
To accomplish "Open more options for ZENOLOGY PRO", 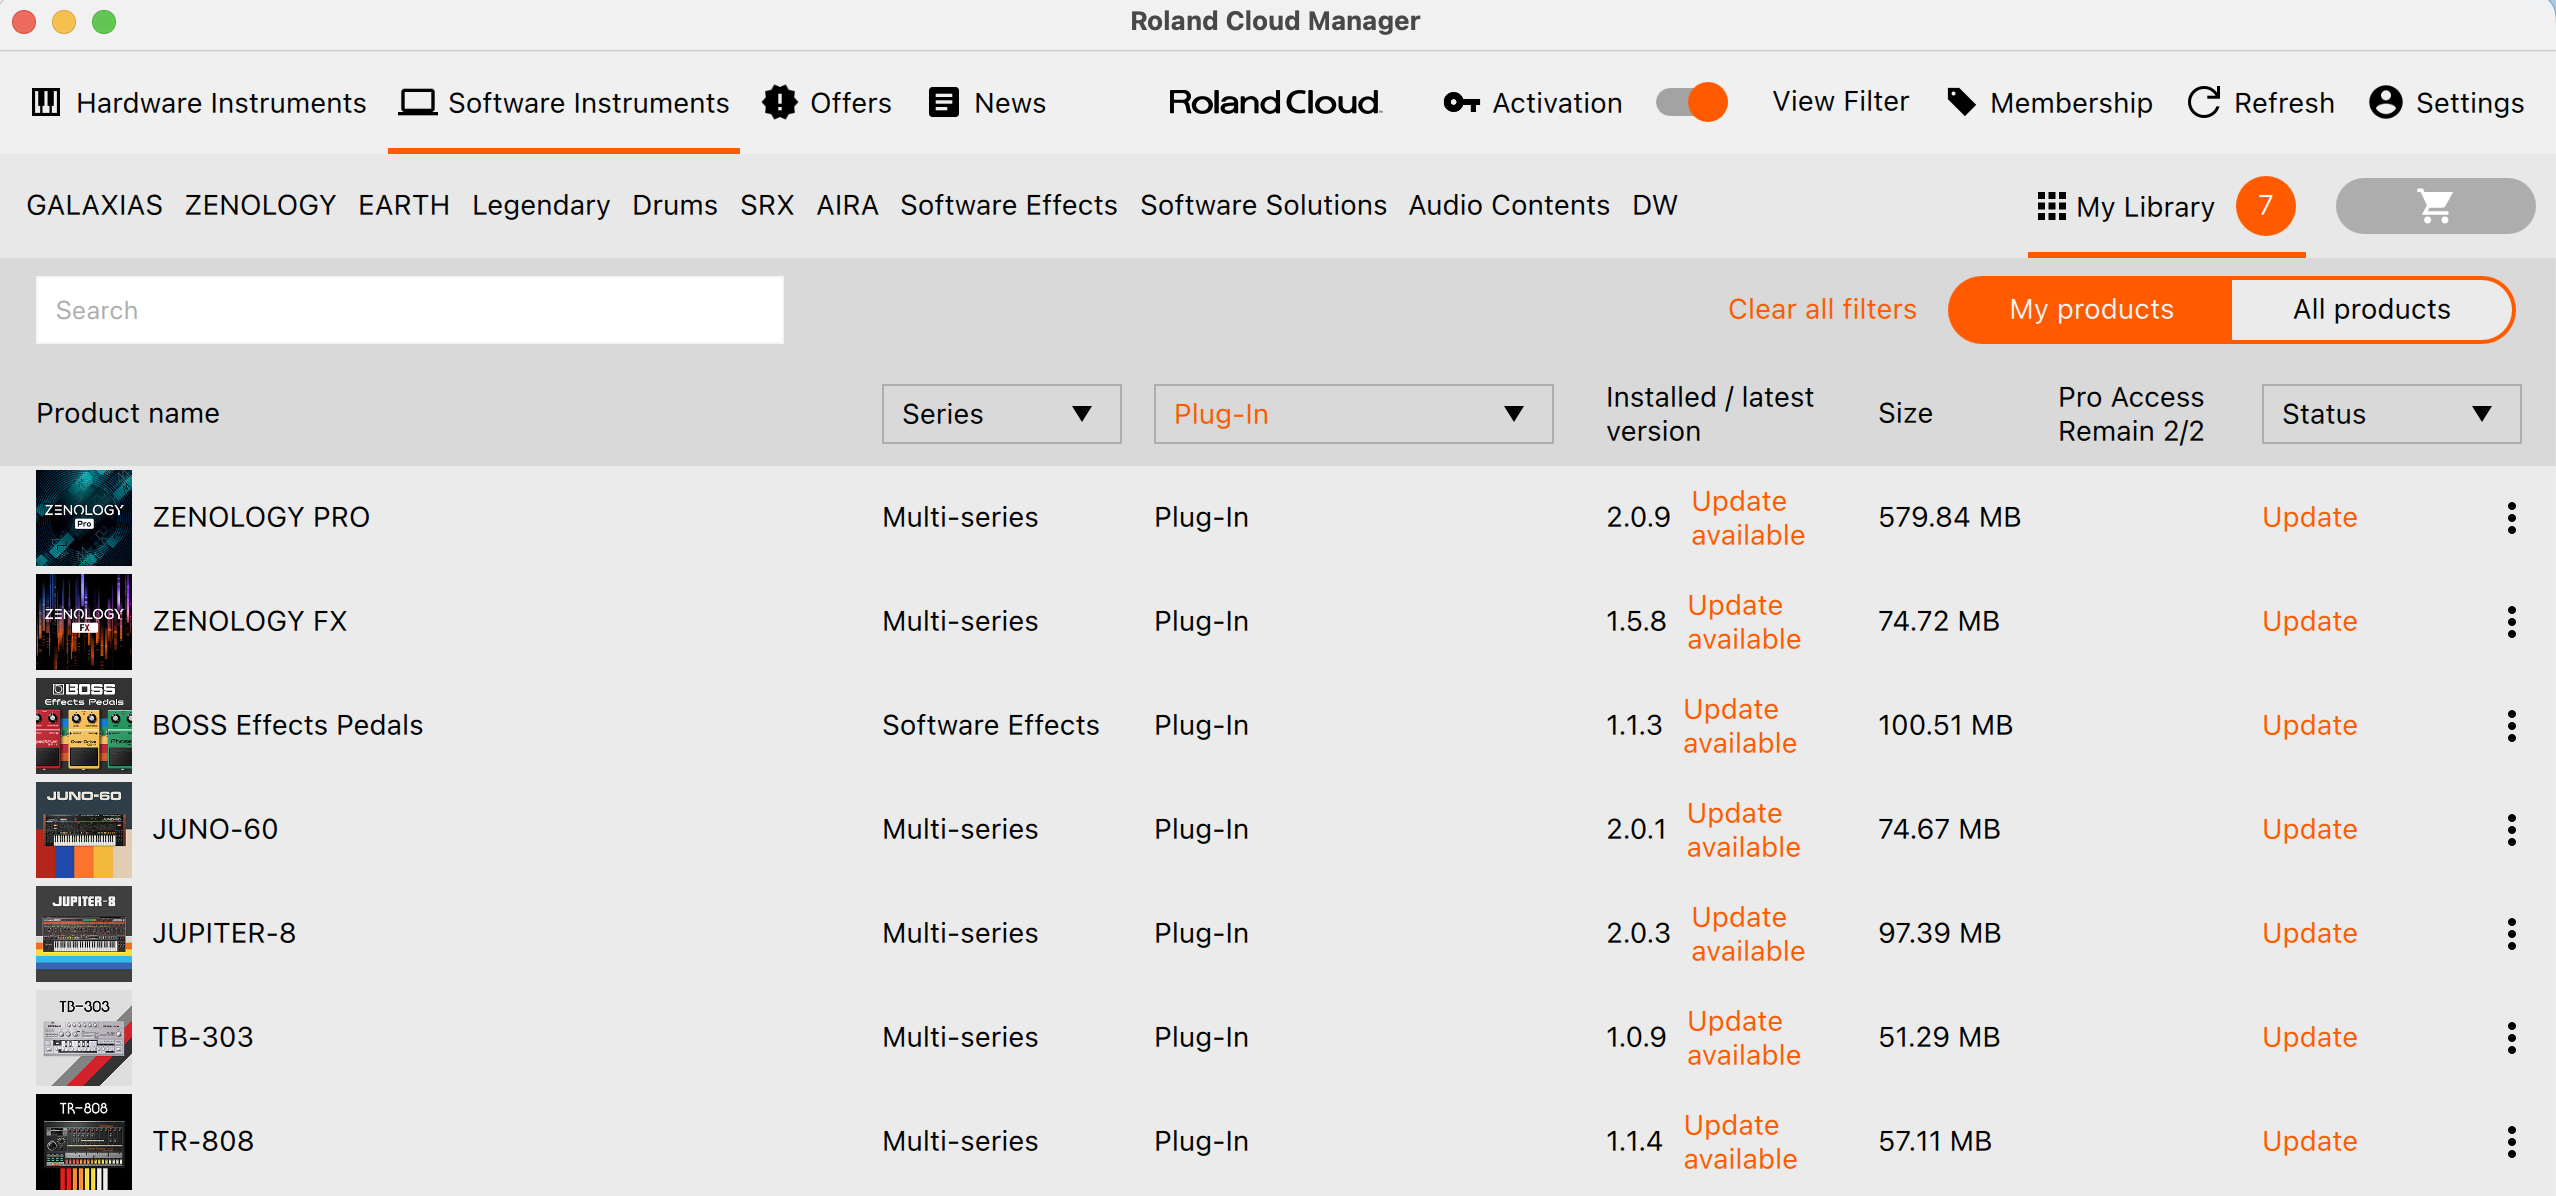I will pos(2511,517).
